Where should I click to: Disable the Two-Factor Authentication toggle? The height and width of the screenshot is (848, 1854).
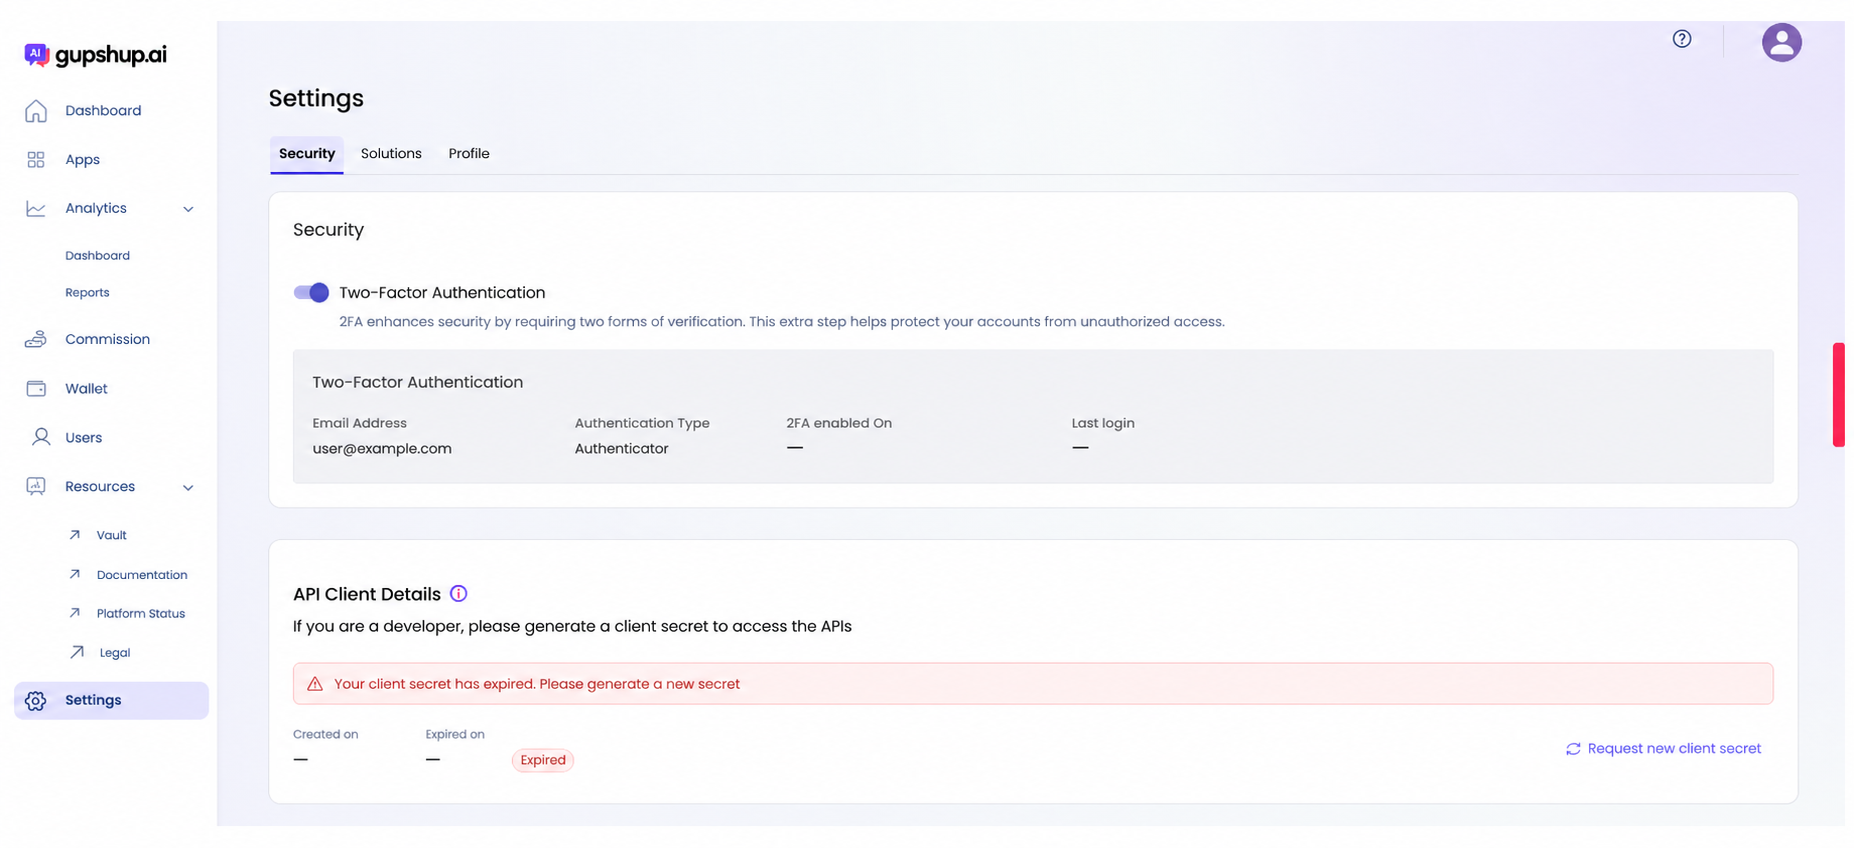[311, 293]
